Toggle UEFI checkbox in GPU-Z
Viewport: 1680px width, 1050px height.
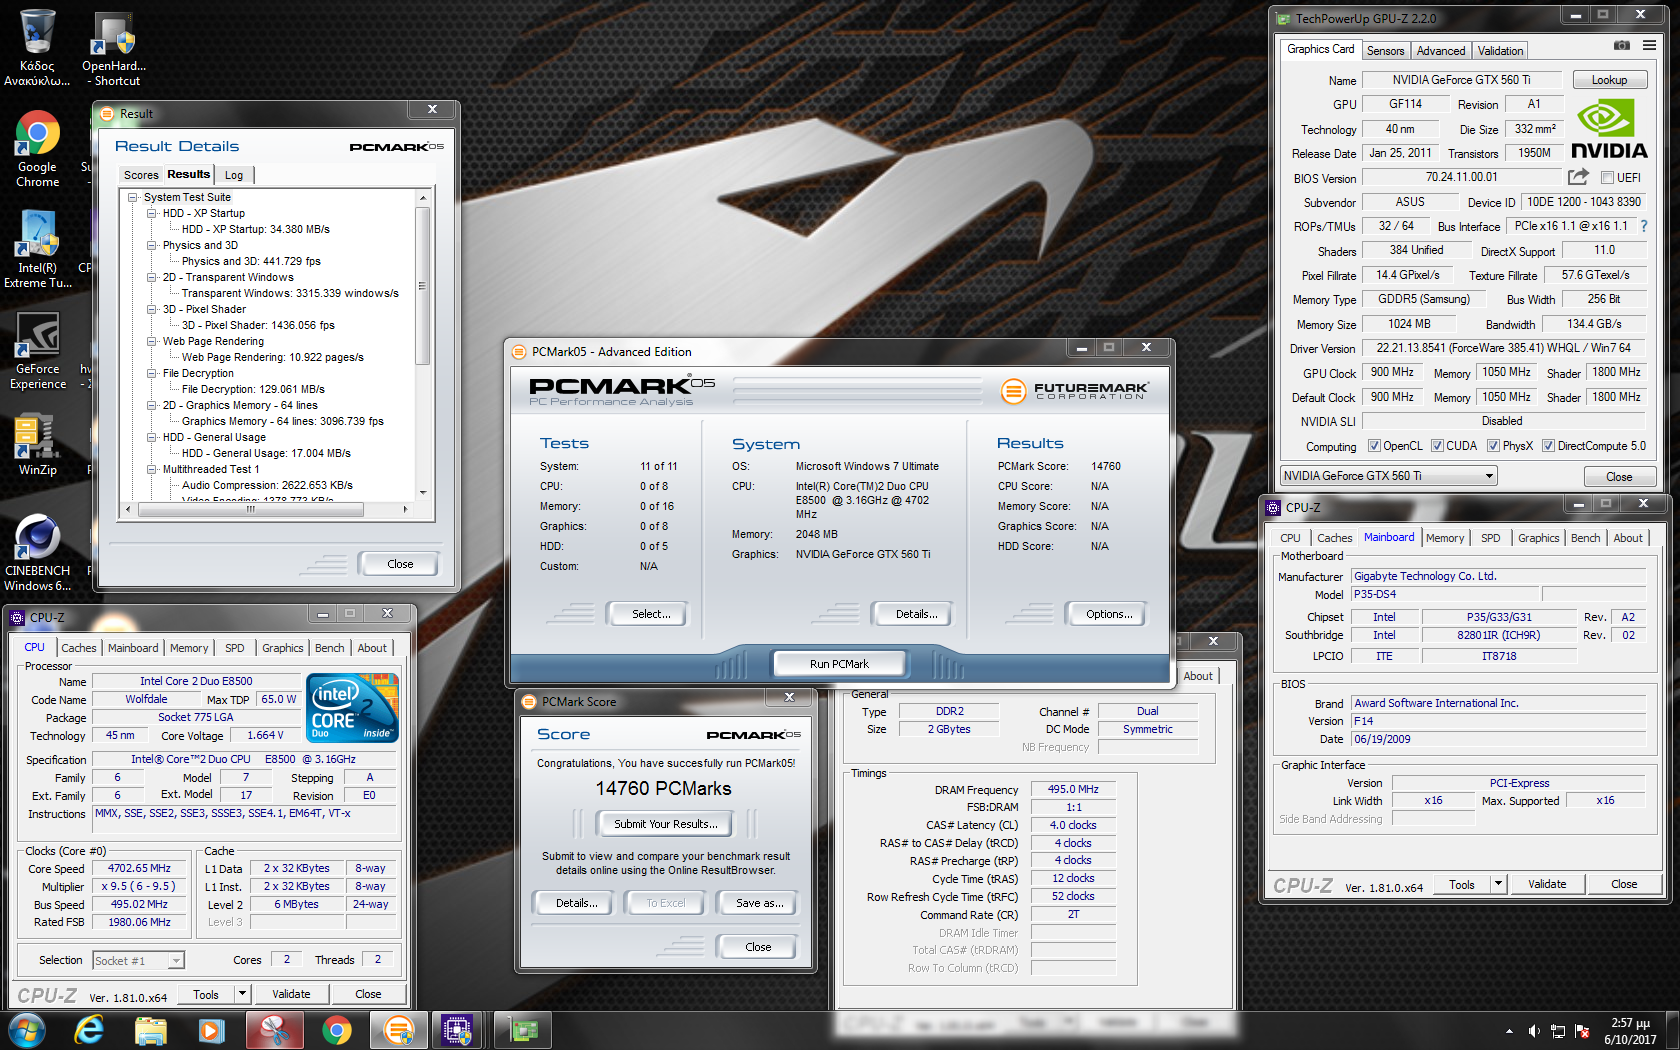(x=1608, y=178)
